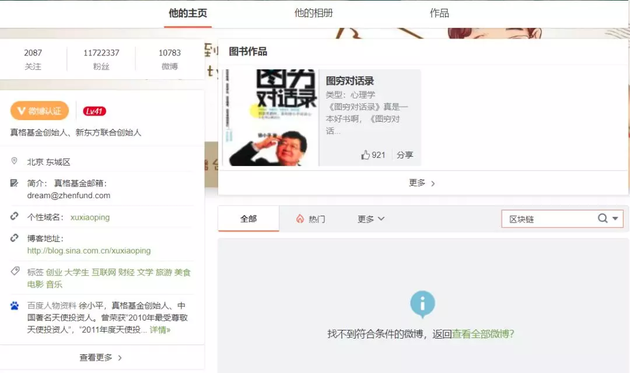Open the xuxiaoping personal domain link
Image resolution: width=630 pixels, height=373 pixels.
click(x=90, y=217)
